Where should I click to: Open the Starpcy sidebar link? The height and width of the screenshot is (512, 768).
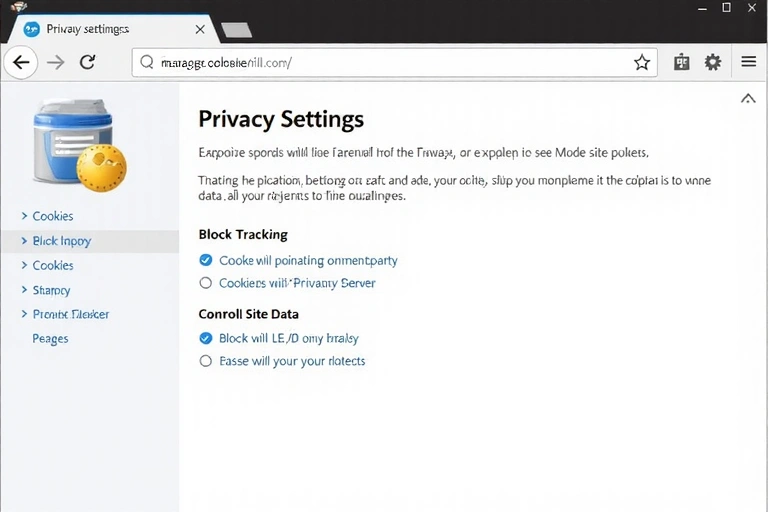(51, 291)
